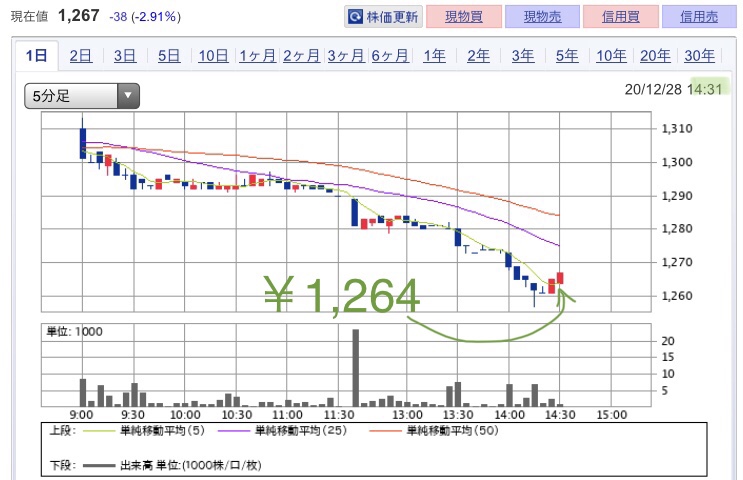Open the 現物買 order link

(464, 17)
